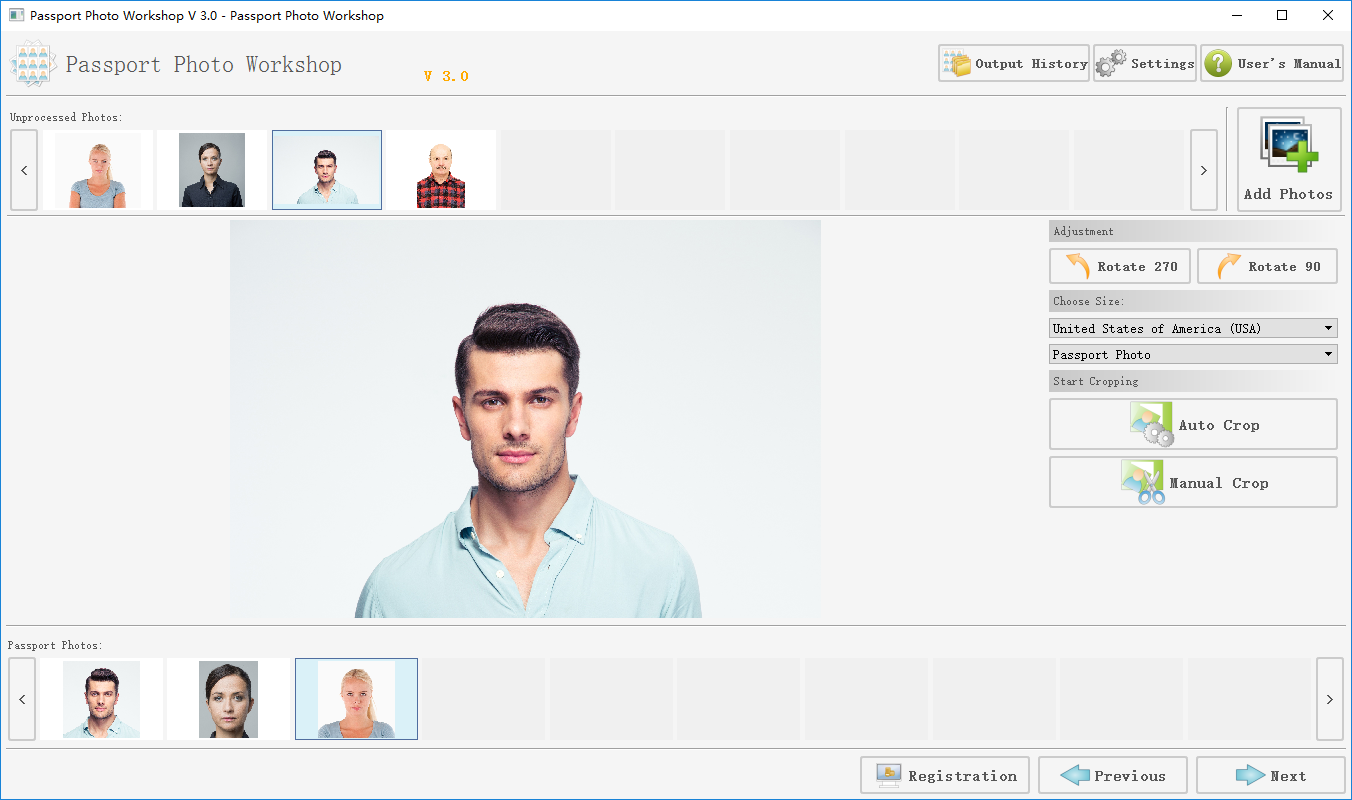Image resolution: width=1352 pixels, height=800 pixels.
Task: Click the Manual Crop scissors icon
Action: coord(1143,482)
